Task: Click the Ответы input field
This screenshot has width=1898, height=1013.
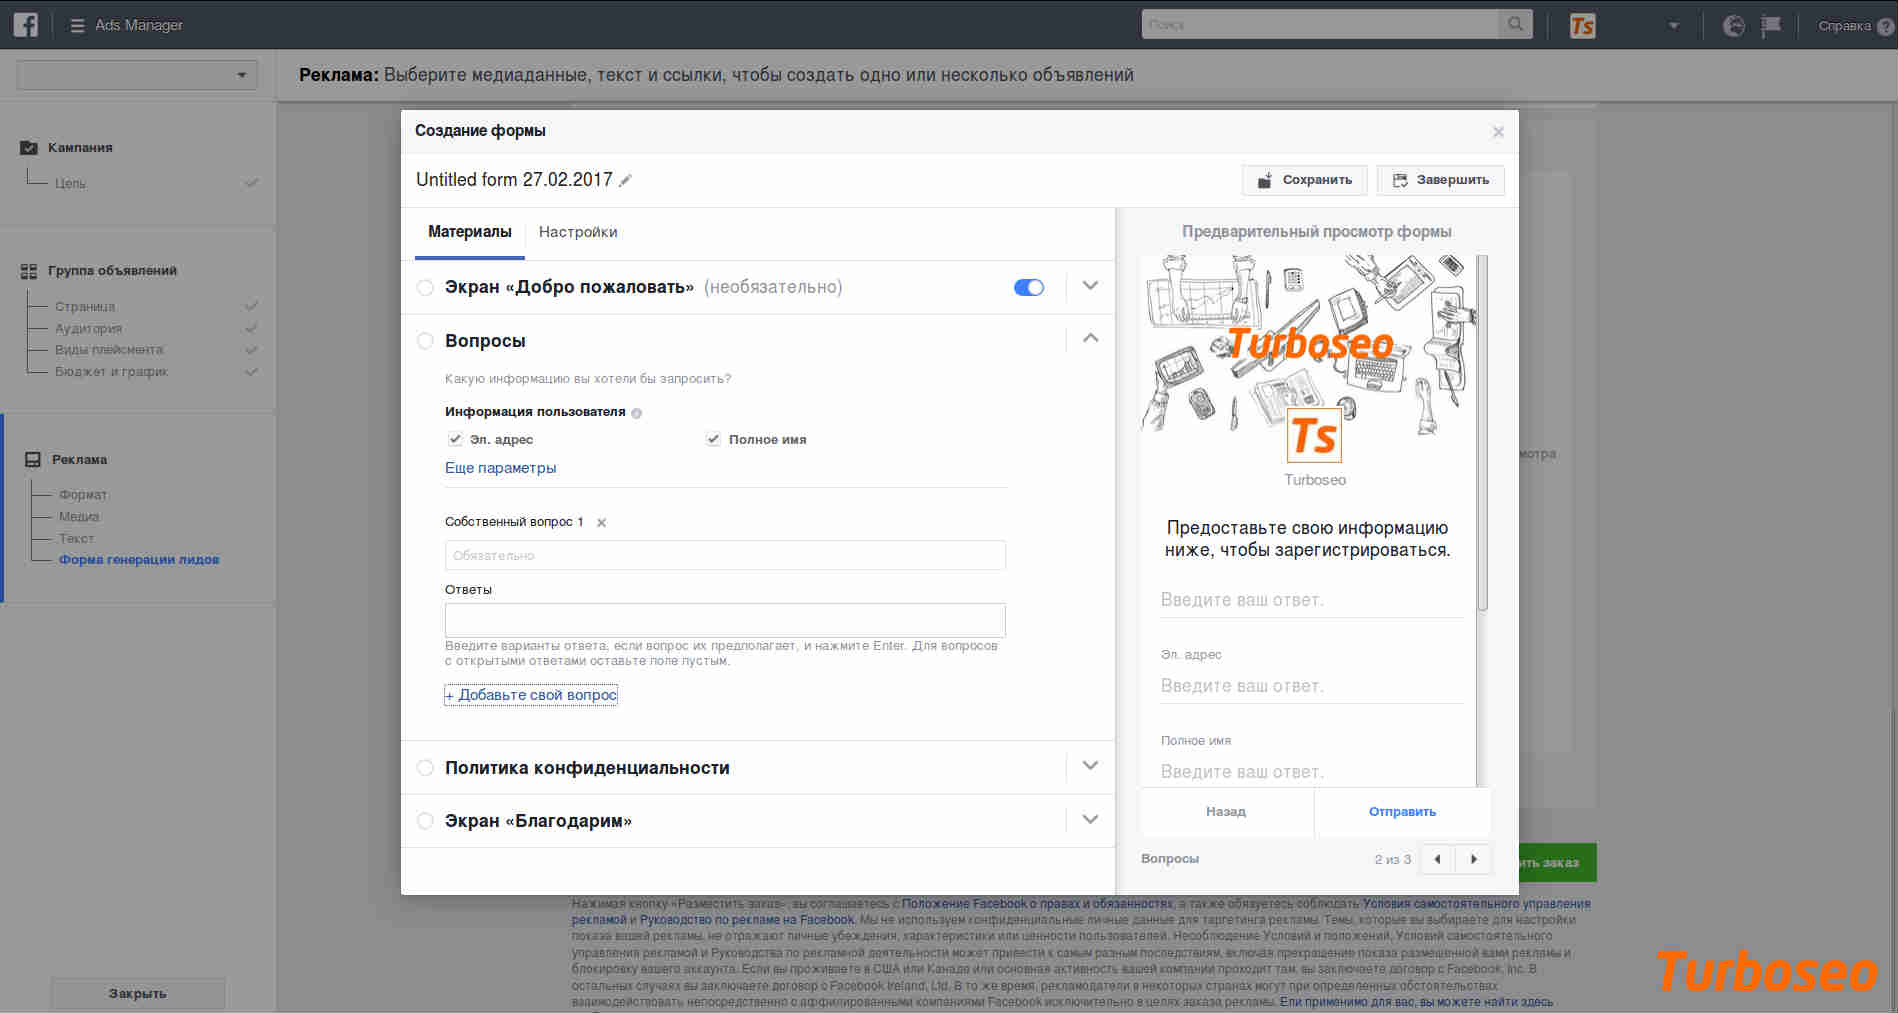Action: 725,620
